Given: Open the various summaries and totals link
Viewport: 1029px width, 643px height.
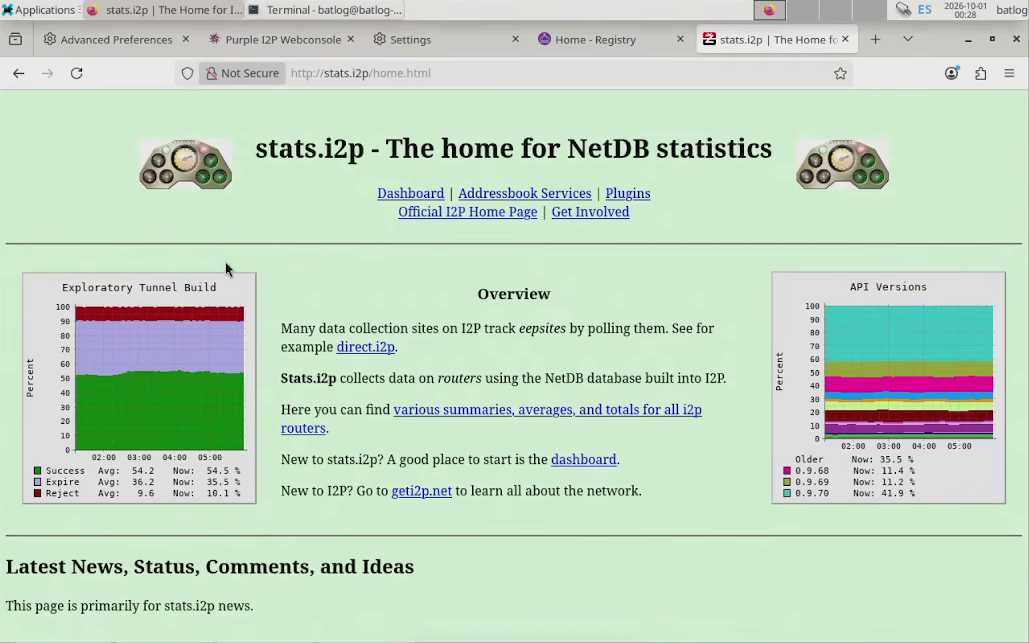Looking at the screenshot, I should (547, 410).
